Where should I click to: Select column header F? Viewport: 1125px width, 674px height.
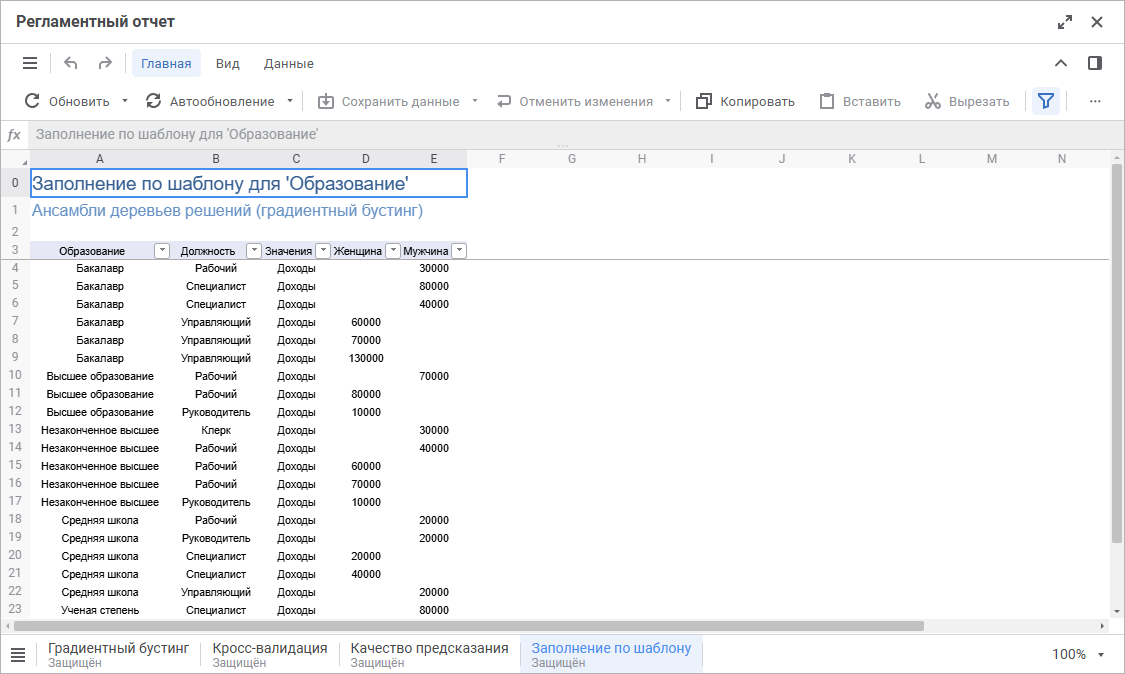click(x=502, y=159)
